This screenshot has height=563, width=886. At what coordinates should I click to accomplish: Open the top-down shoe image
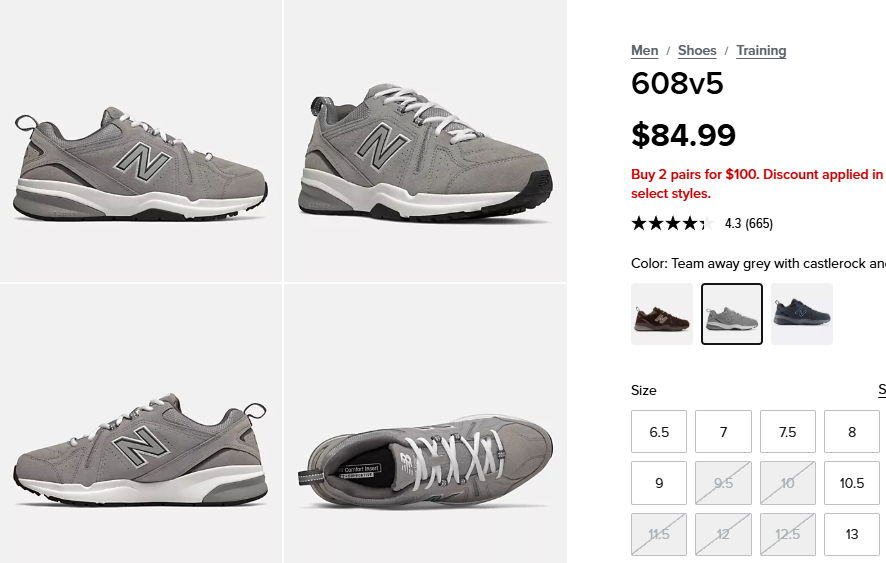[425, 423]
